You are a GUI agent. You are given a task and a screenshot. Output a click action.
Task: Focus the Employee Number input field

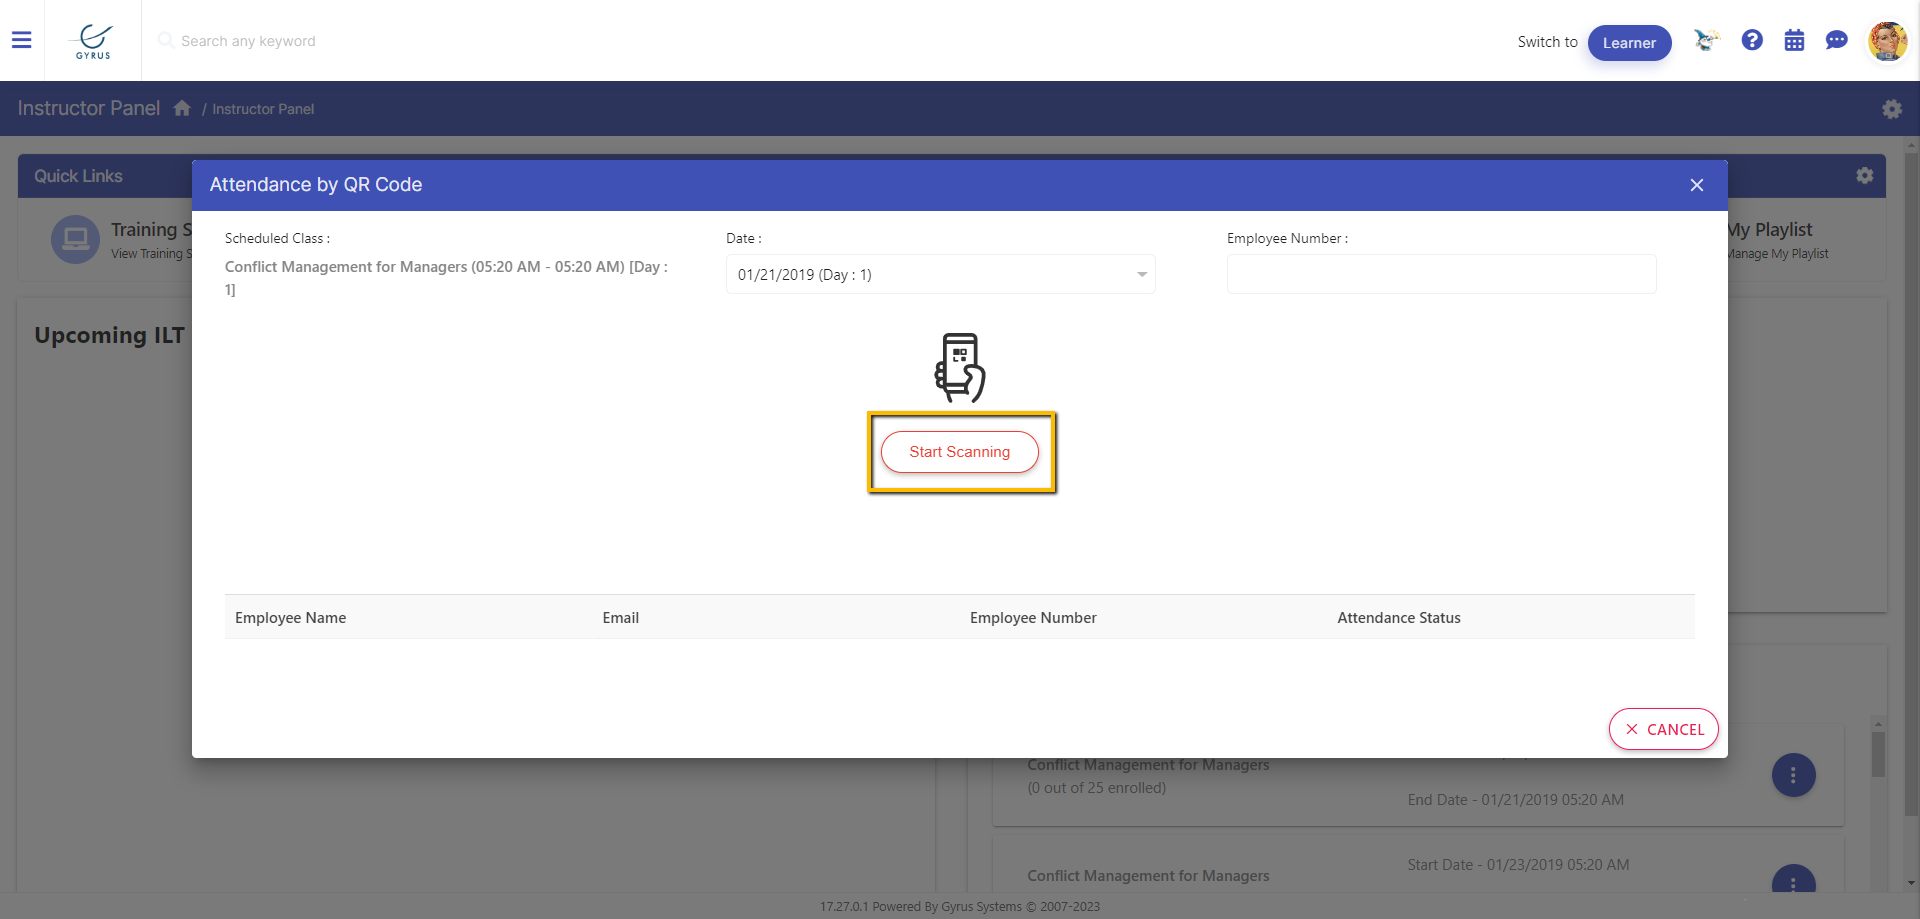(1441, 274)
